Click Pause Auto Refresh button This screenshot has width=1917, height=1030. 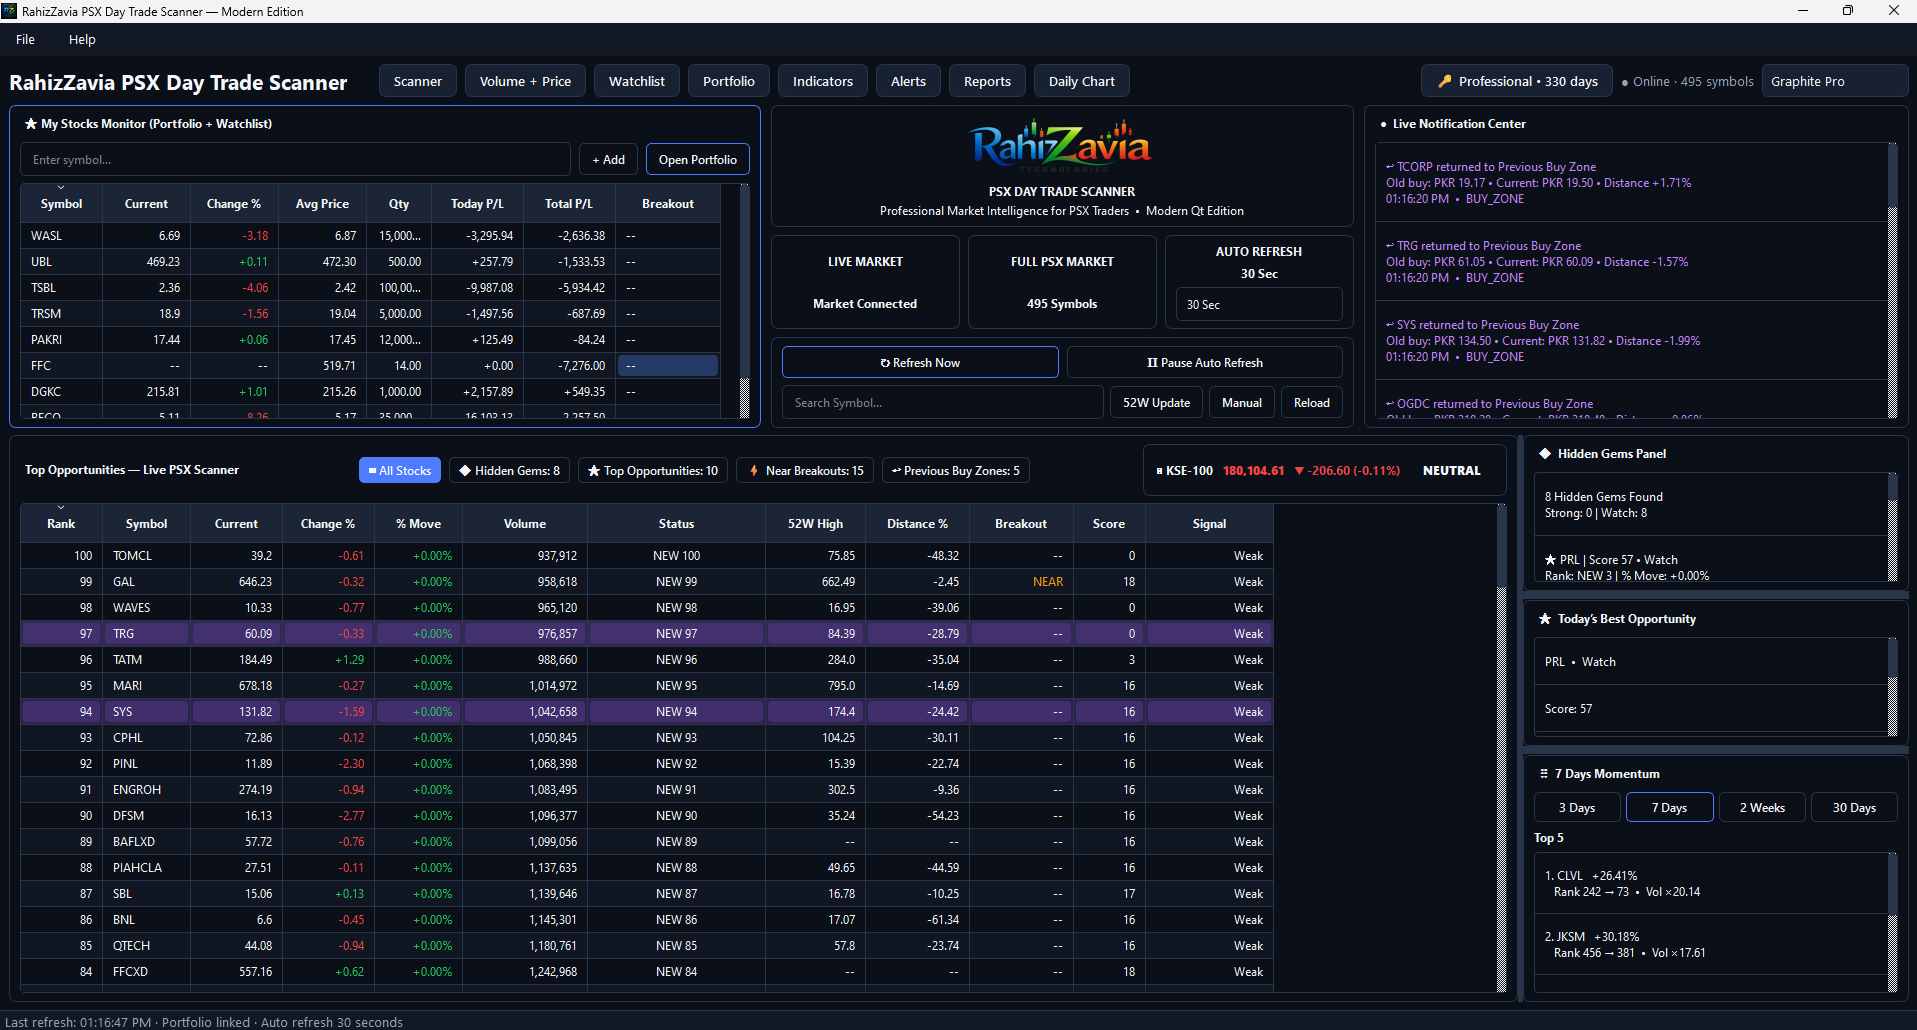click(x=1205, y=363)
